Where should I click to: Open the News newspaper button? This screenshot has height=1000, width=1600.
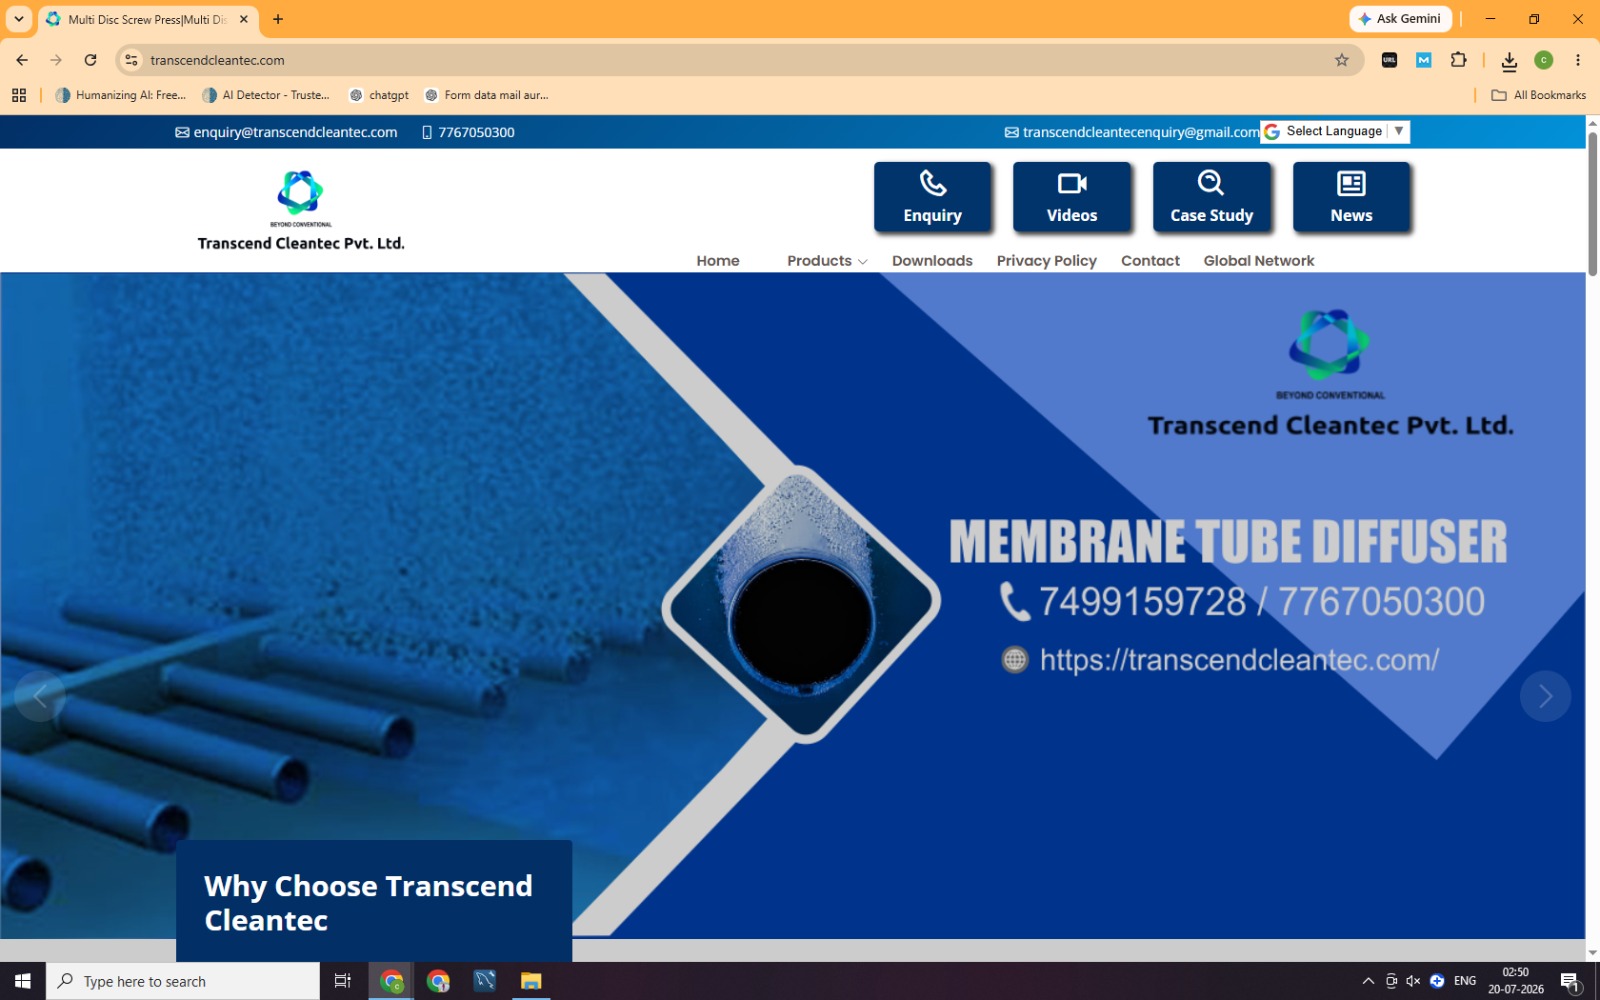point(1351,197)
